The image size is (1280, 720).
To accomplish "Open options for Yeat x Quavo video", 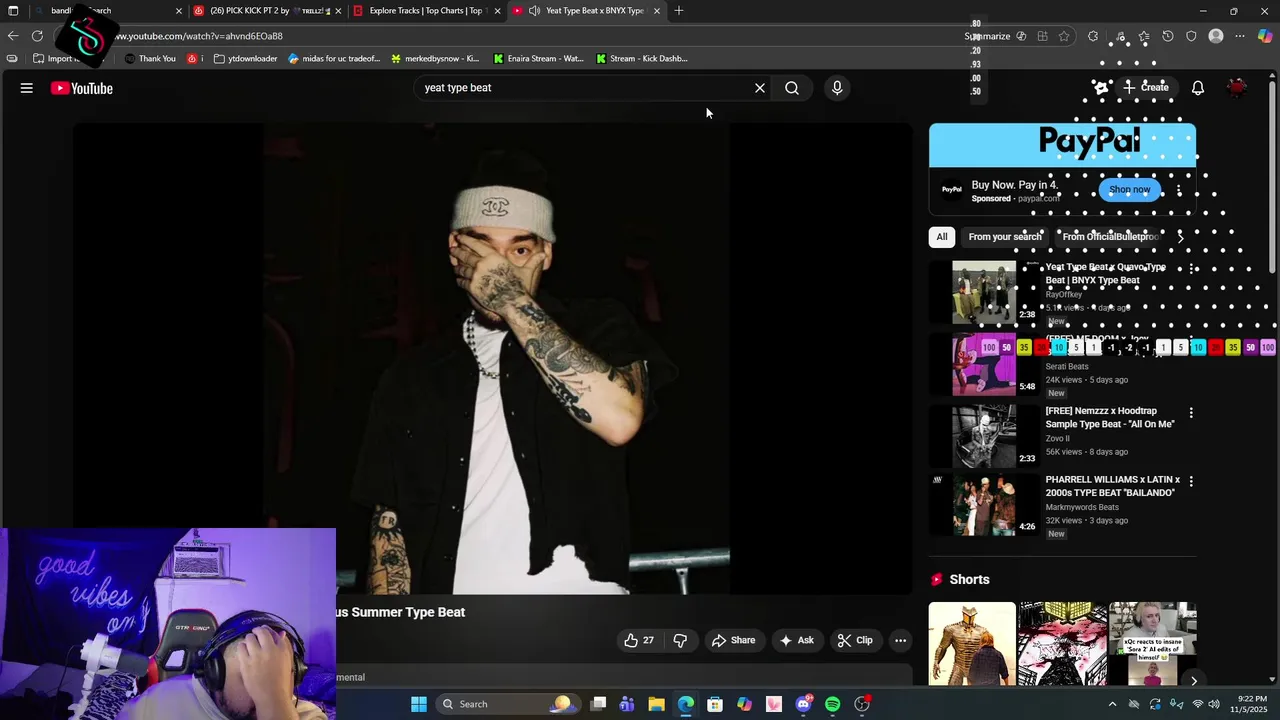I will point(1190,269).
